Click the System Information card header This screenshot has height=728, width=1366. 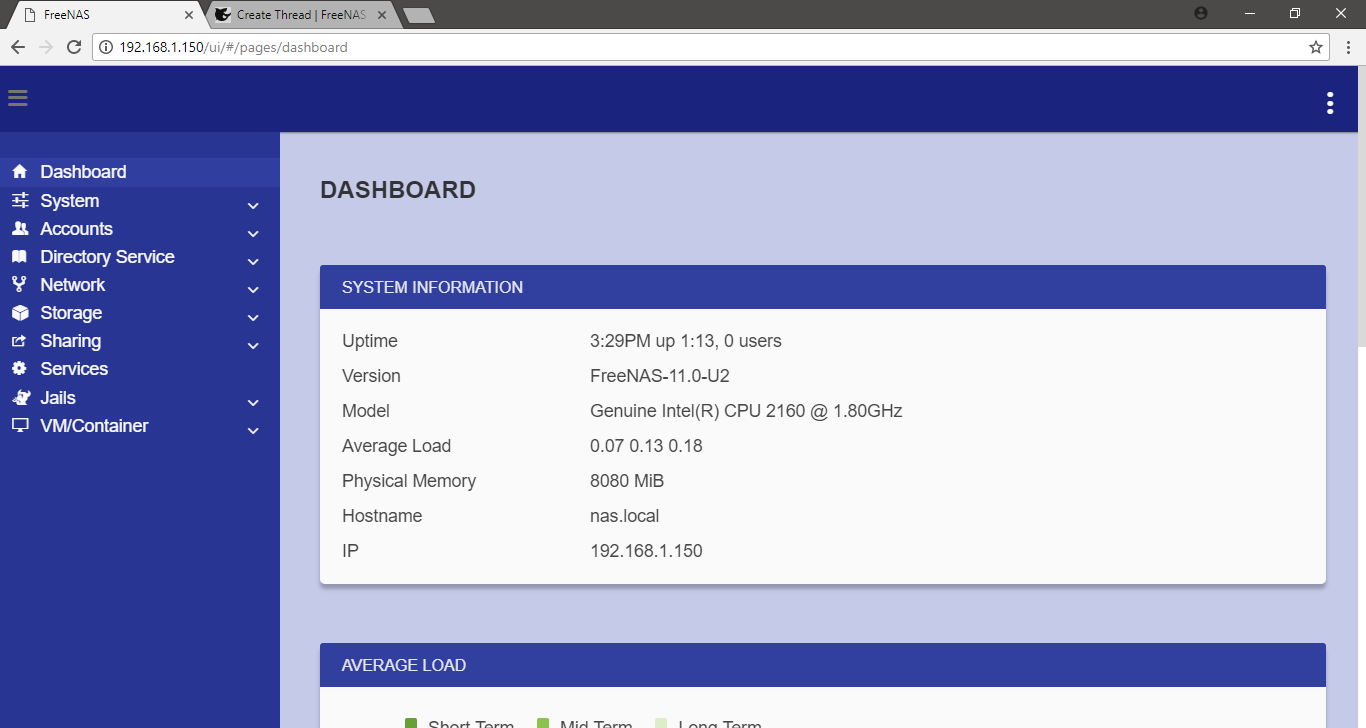(x=823, y=287)
